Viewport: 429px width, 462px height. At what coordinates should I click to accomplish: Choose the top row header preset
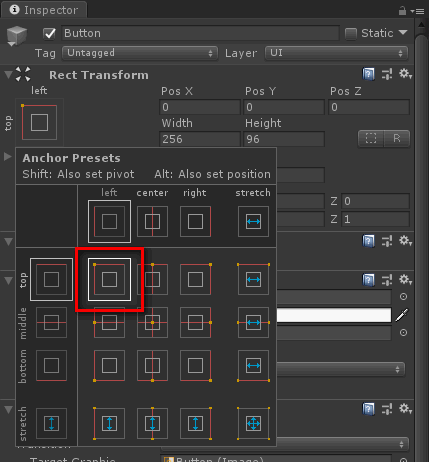pos(51,279)
